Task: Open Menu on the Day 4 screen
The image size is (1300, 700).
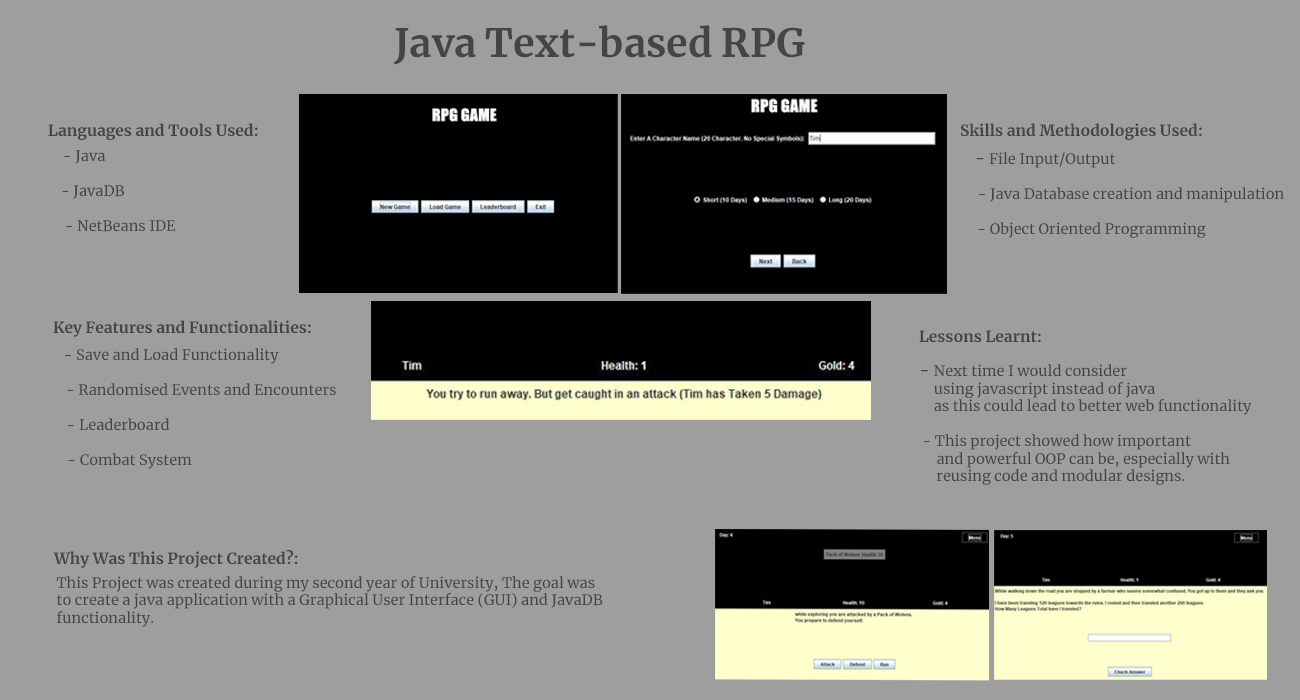Action: click(974, 538)
